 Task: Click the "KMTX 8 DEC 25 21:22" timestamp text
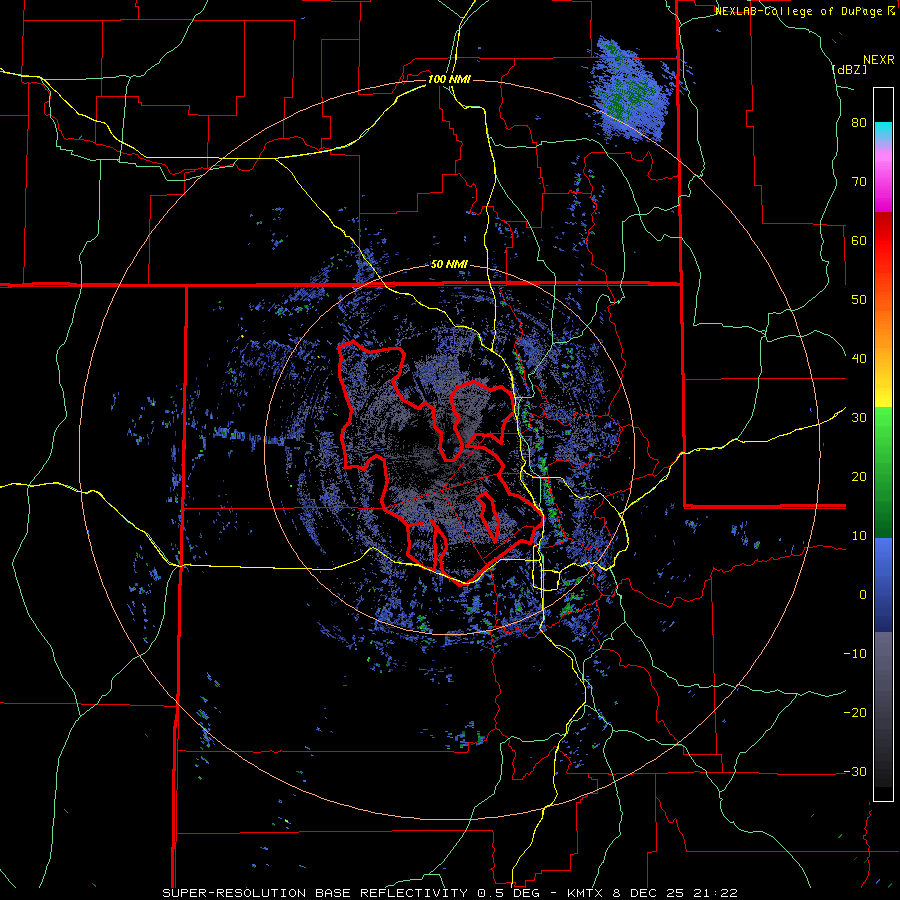pos(652,893)
